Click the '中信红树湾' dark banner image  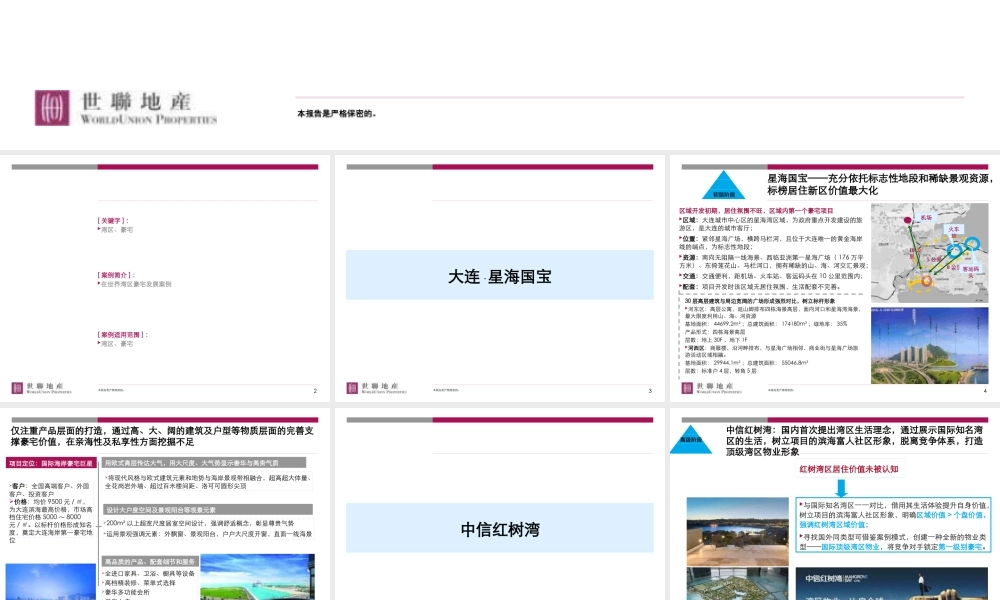point(893,583)
